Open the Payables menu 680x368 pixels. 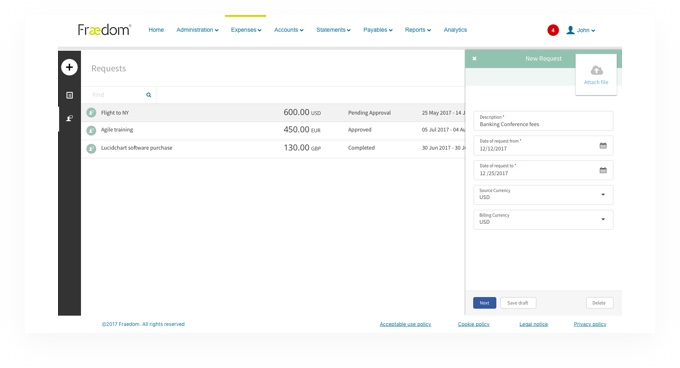click(378, 30)
